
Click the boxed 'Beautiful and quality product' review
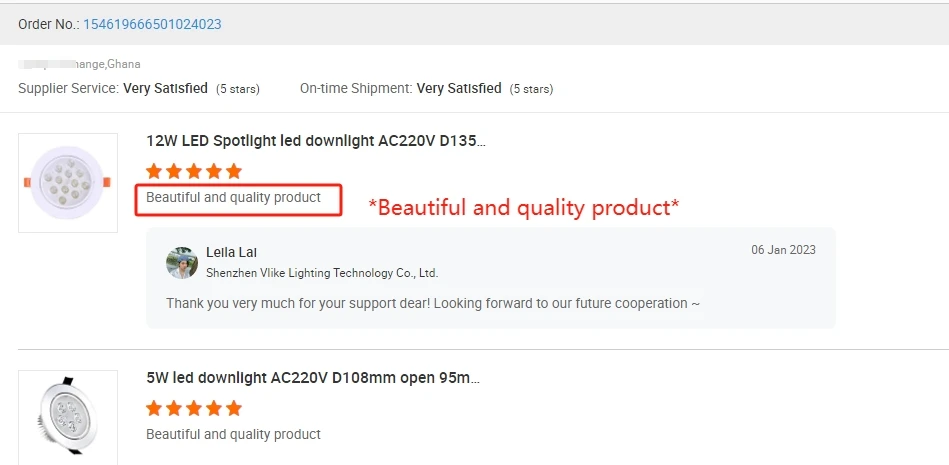[234, 198]
